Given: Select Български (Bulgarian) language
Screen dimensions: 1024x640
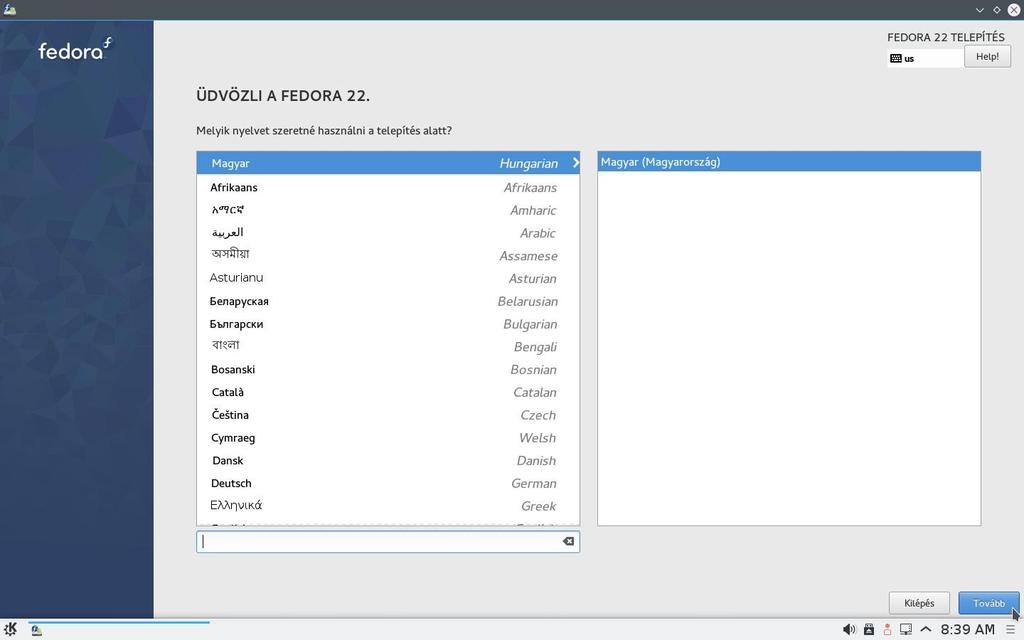Looking at the screenshot, I should (x=388, y=325).
